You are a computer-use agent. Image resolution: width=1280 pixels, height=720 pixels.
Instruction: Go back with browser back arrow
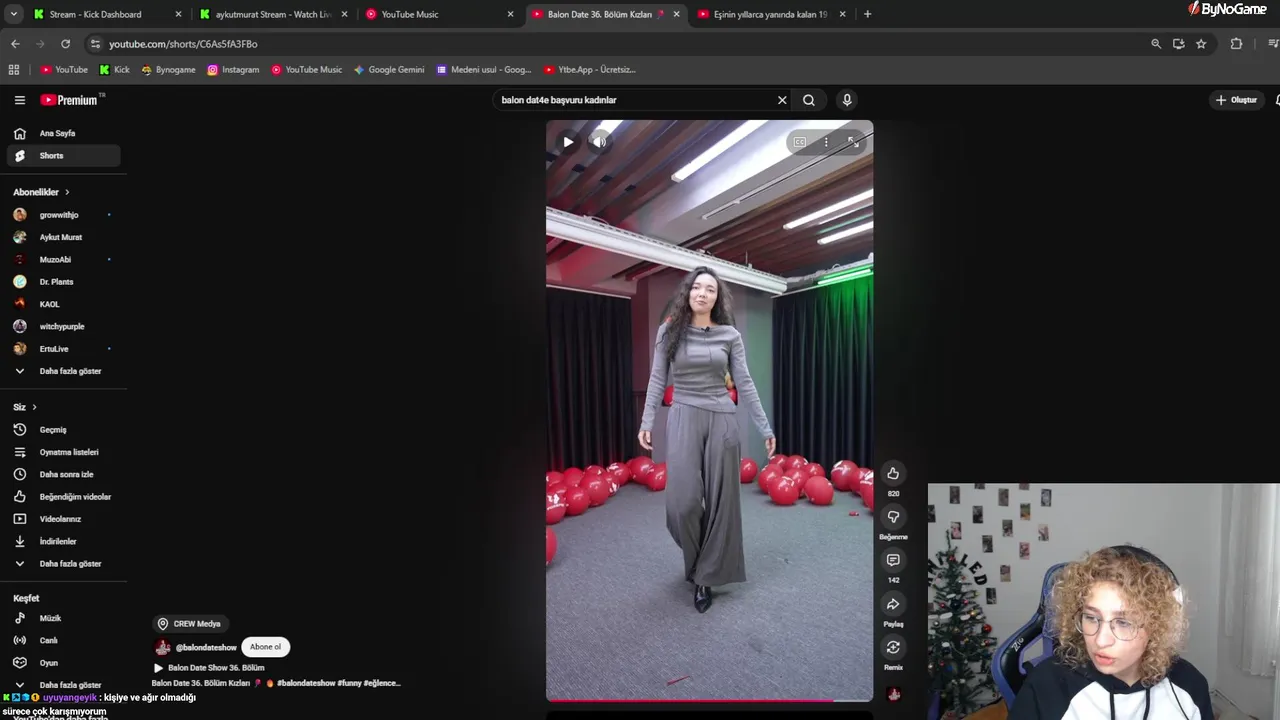click(15, 44)
